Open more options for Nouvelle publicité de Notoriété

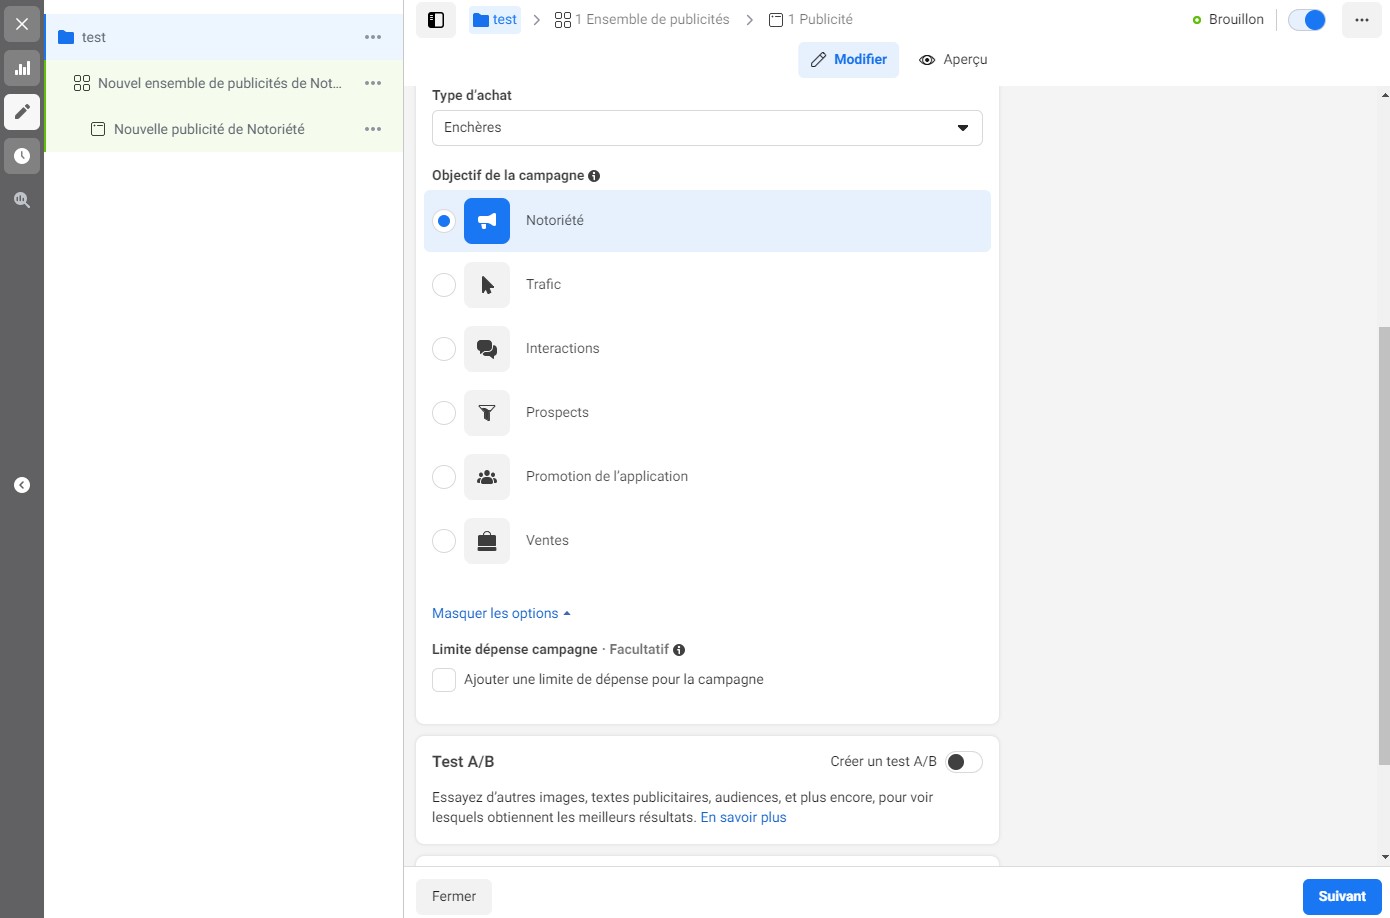pos(373,129)
